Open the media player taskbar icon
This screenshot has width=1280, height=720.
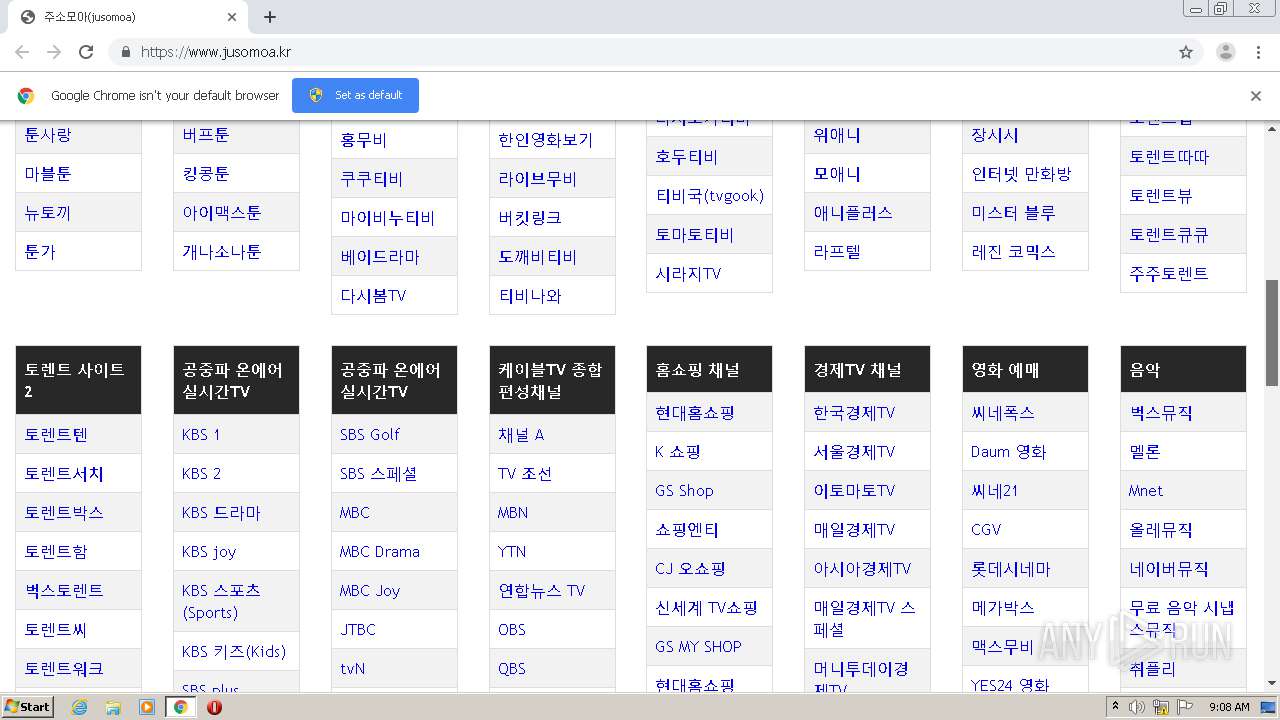tap(147, 707)
